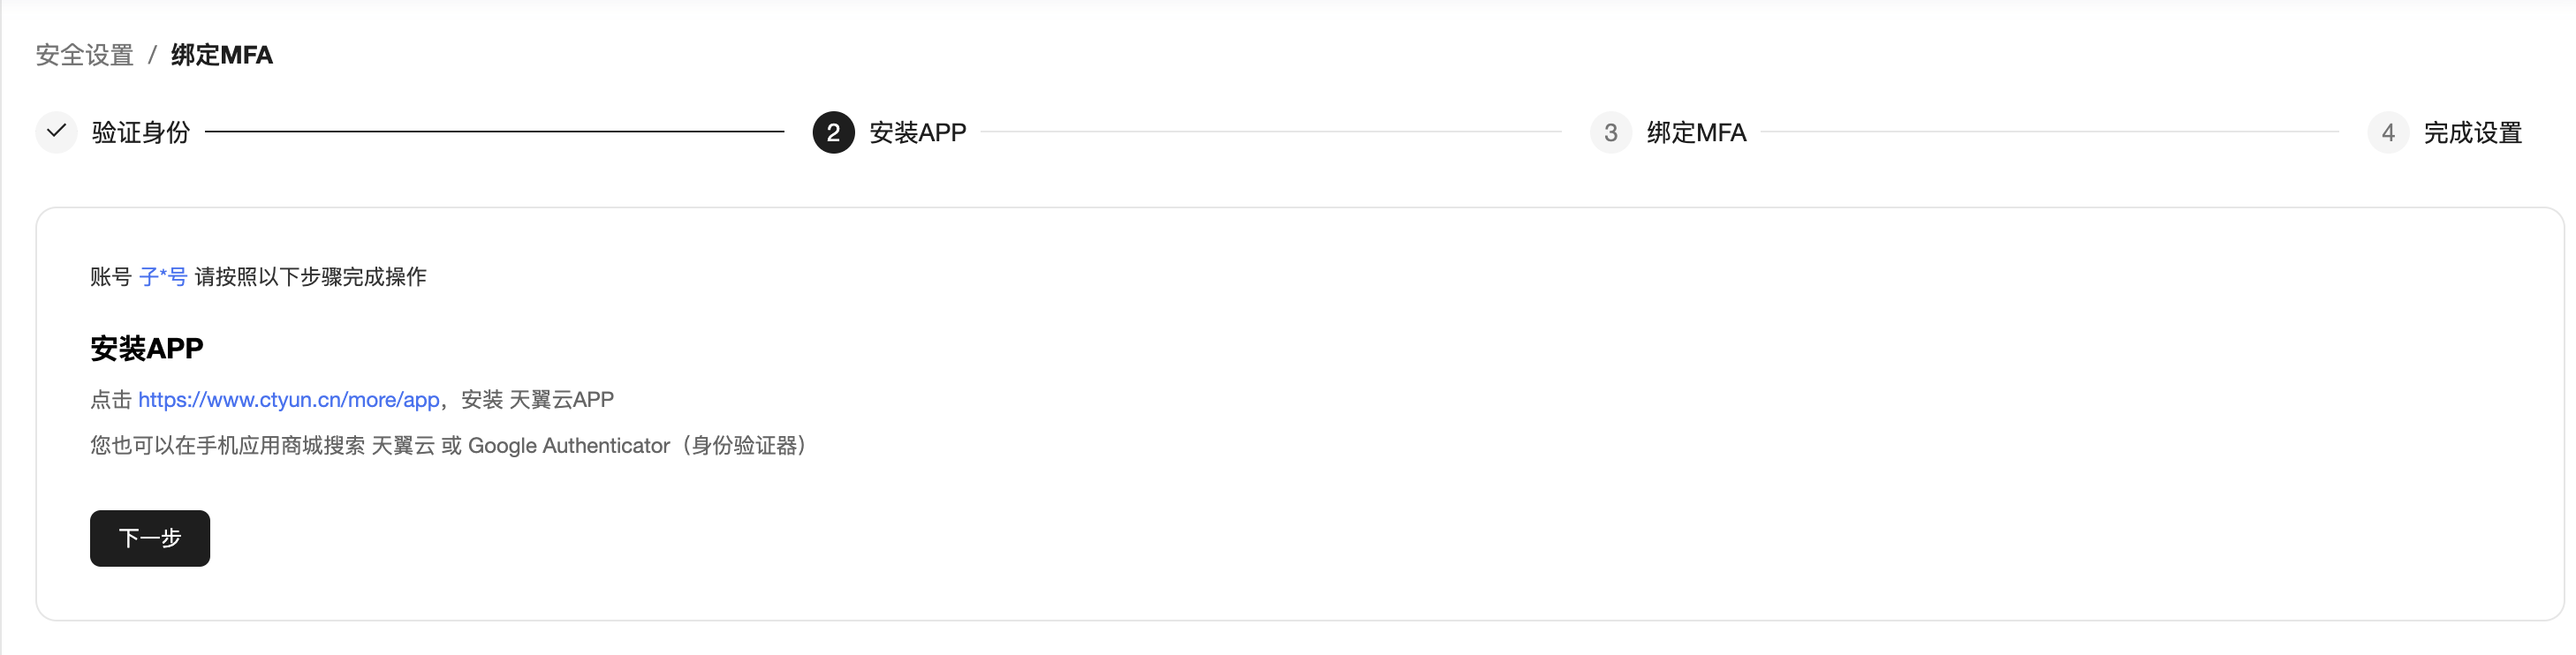The width and height of the screenshot is (2576, 655).
Task: Select the 安装APP label in the stepper
Action: pyautogui.click(x=917, y=132)
